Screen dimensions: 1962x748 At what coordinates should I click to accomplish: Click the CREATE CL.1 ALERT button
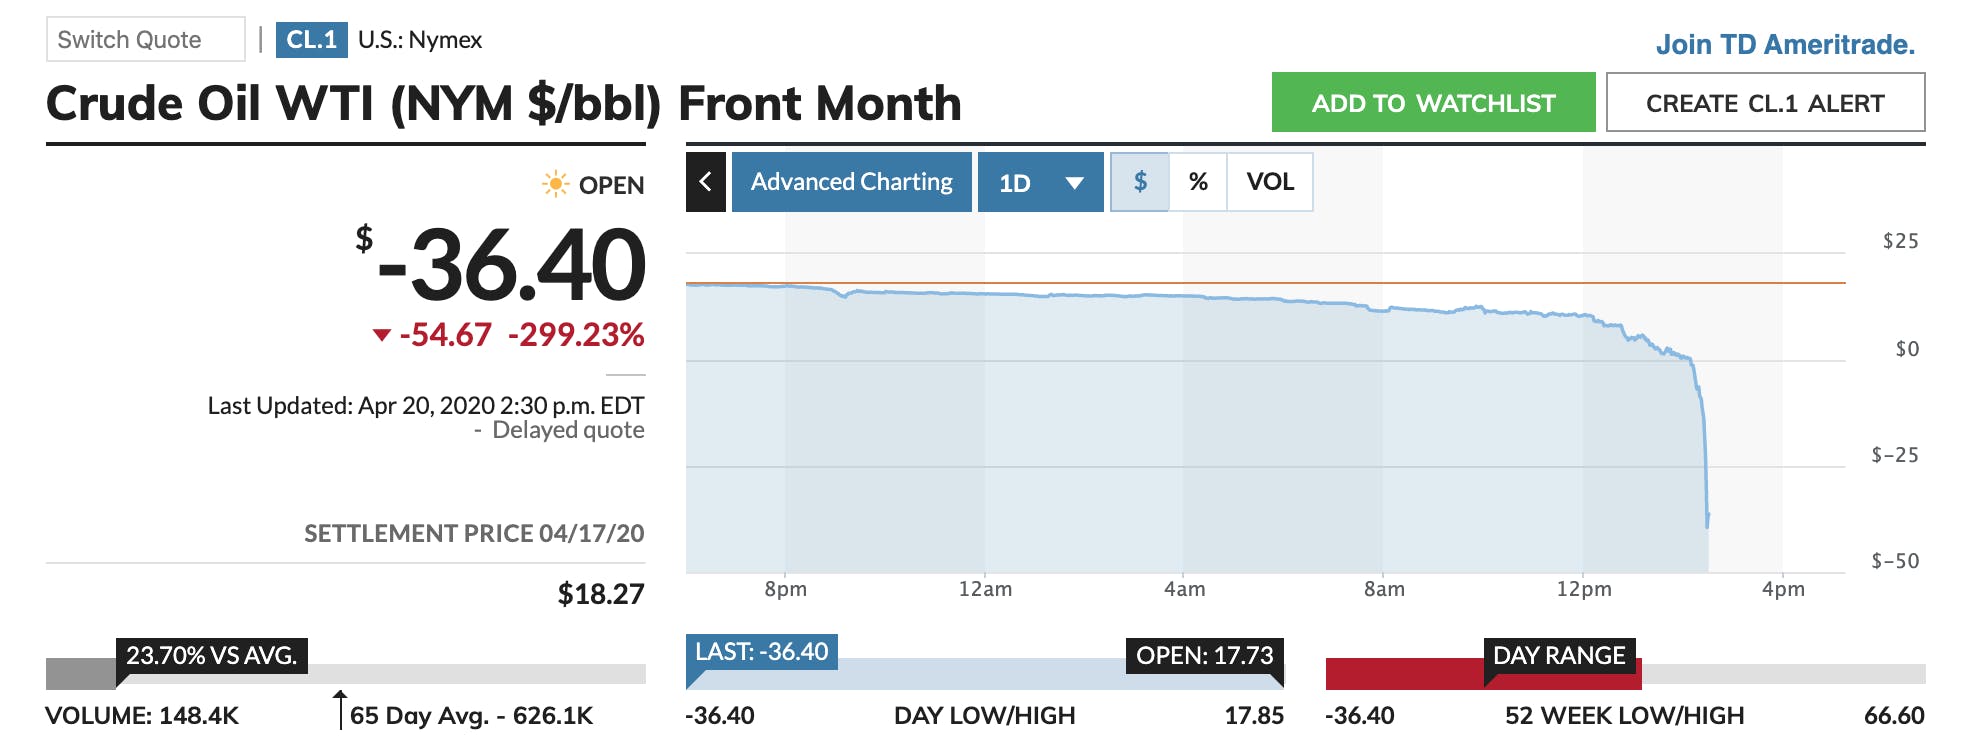tap(1765, 103)
